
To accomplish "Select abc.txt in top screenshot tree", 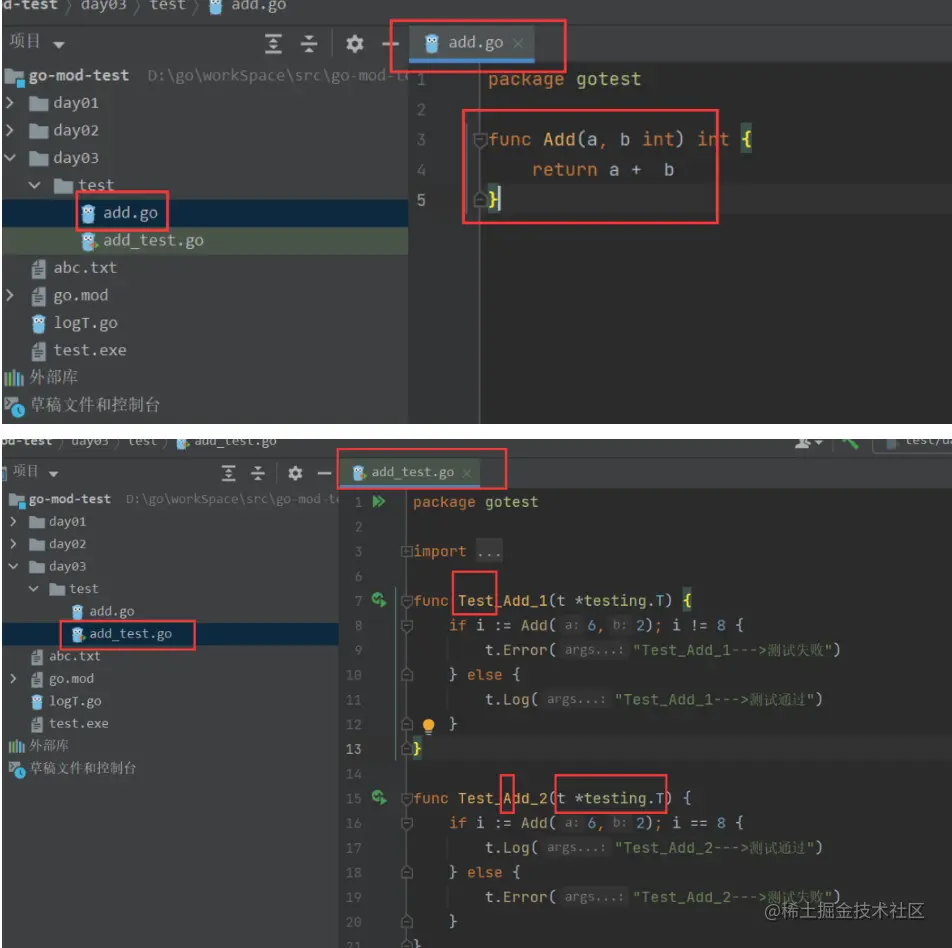I will tap(74, 268).
